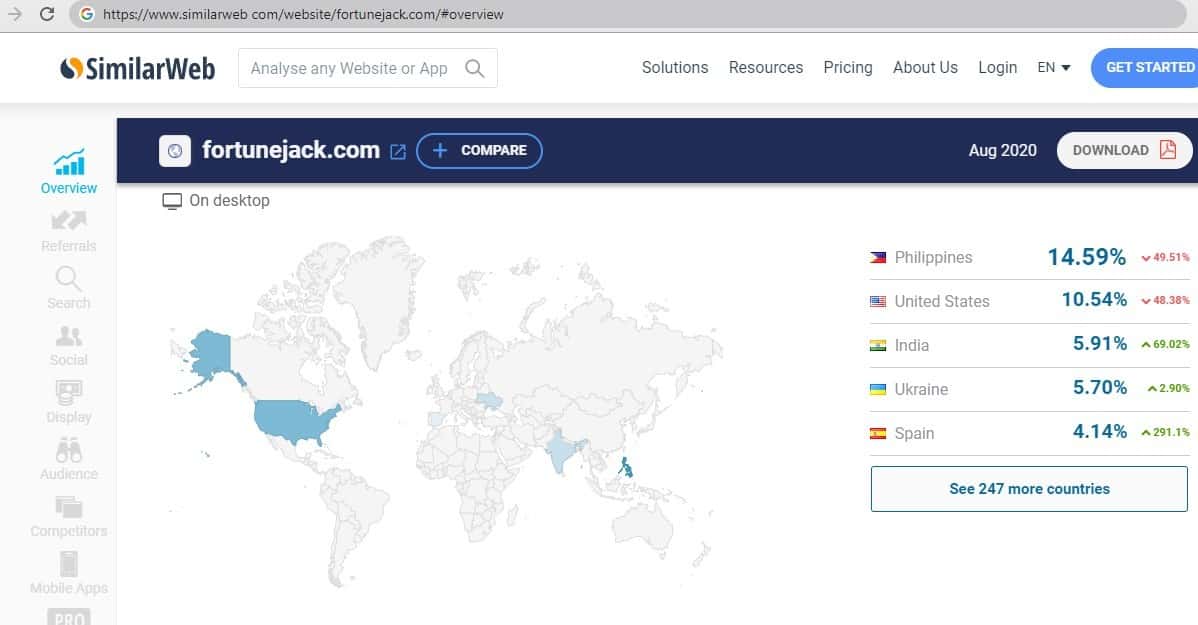The height and width of the screenshot is (625, 1198).
Task: Open the Mobile Apps sidebar icon
Action: [x=69, y=564]
